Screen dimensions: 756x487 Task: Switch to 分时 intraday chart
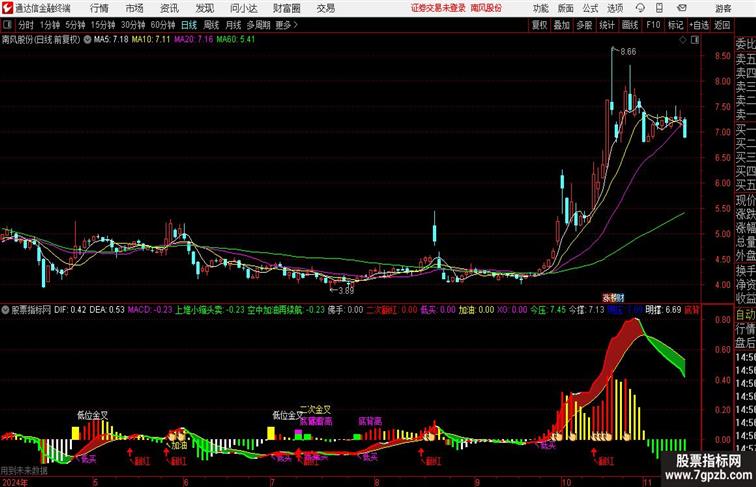[x=26, y=25]
